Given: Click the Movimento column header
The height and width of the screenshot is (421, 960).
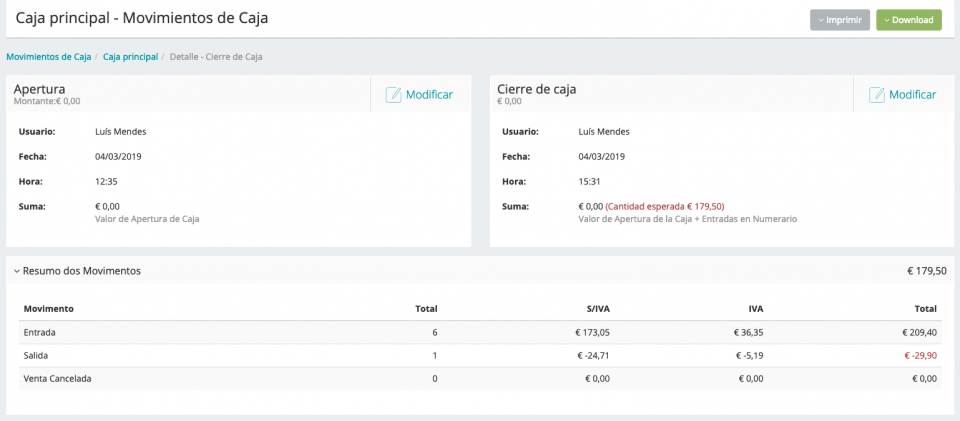Looking at the screenshot, I should (x=48, y=308).
